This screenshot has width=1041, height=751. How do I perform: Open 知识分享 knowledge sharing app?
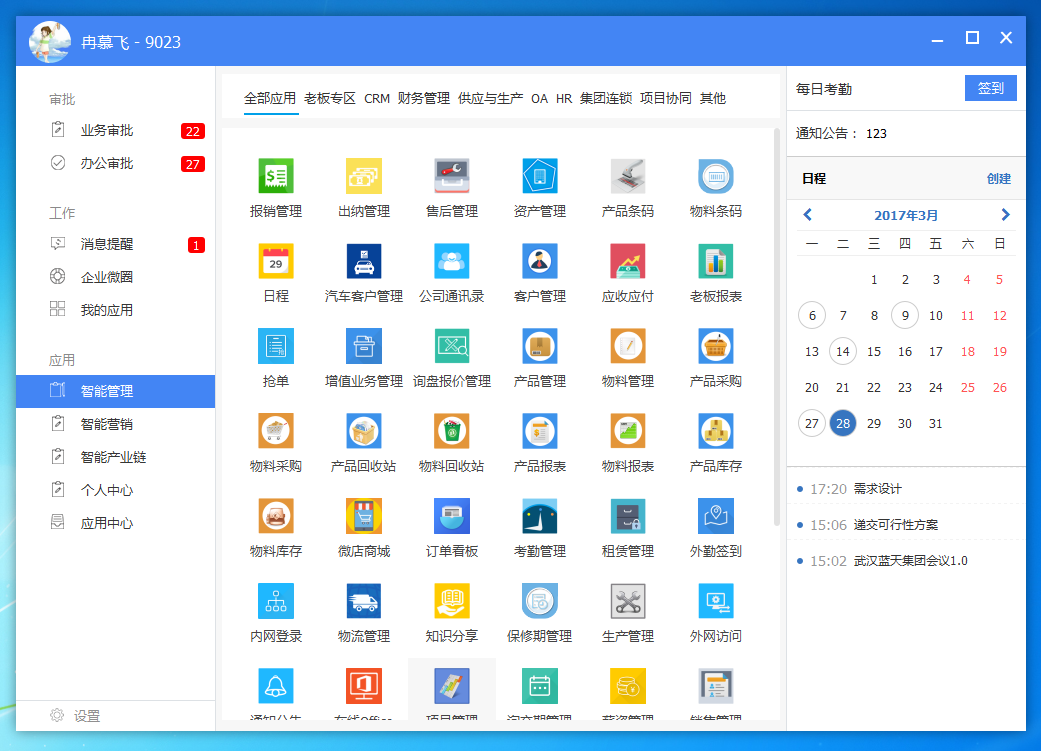451,602
